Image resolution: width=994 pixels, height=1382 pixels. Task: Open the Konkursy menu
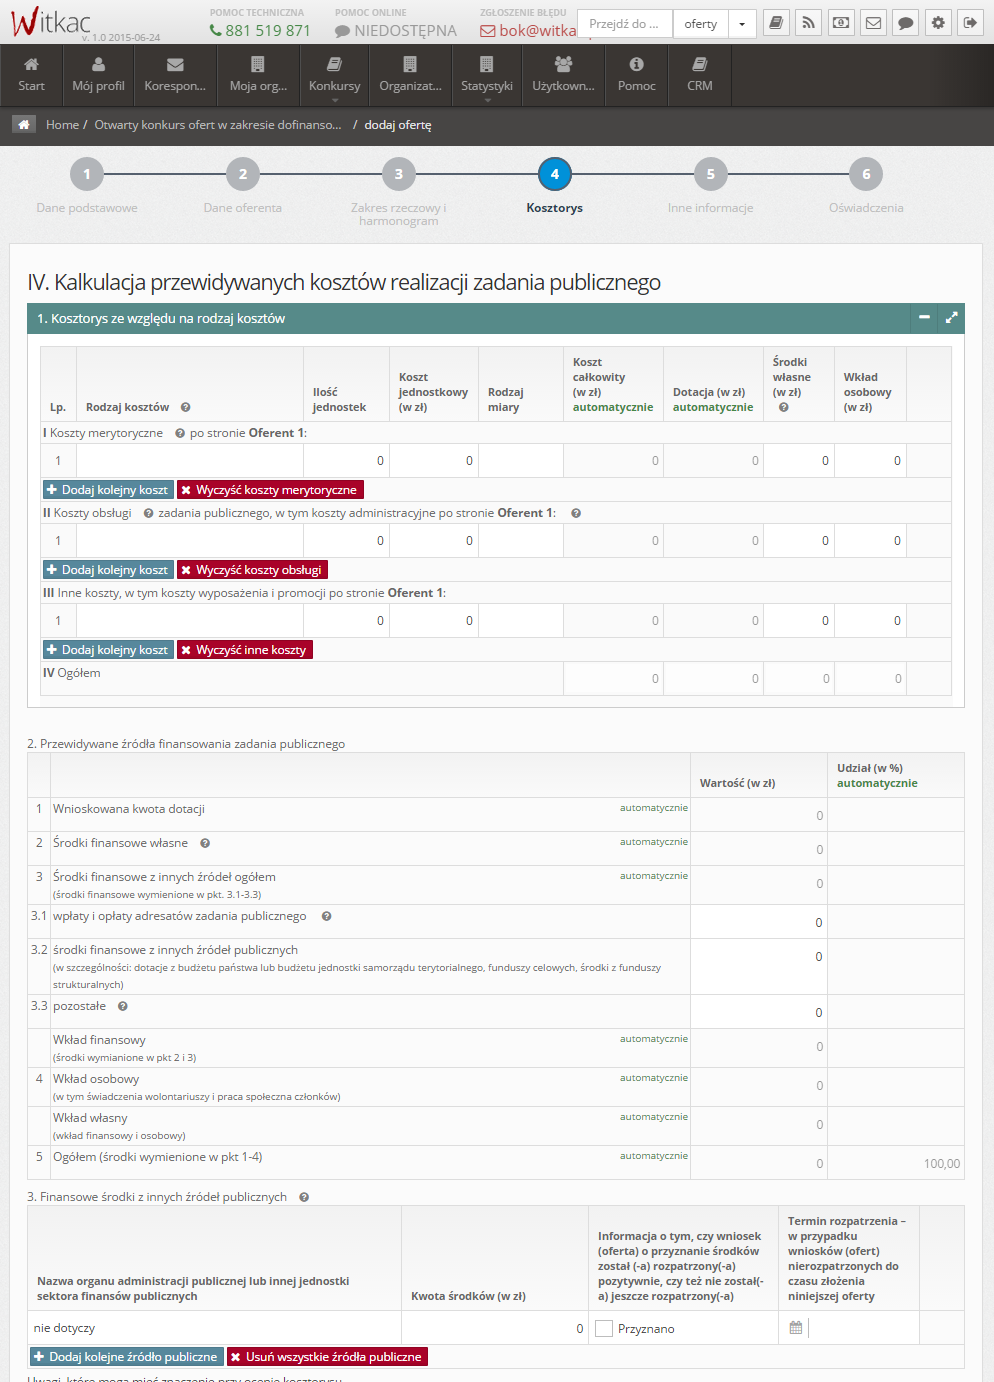tap(334, 76)
